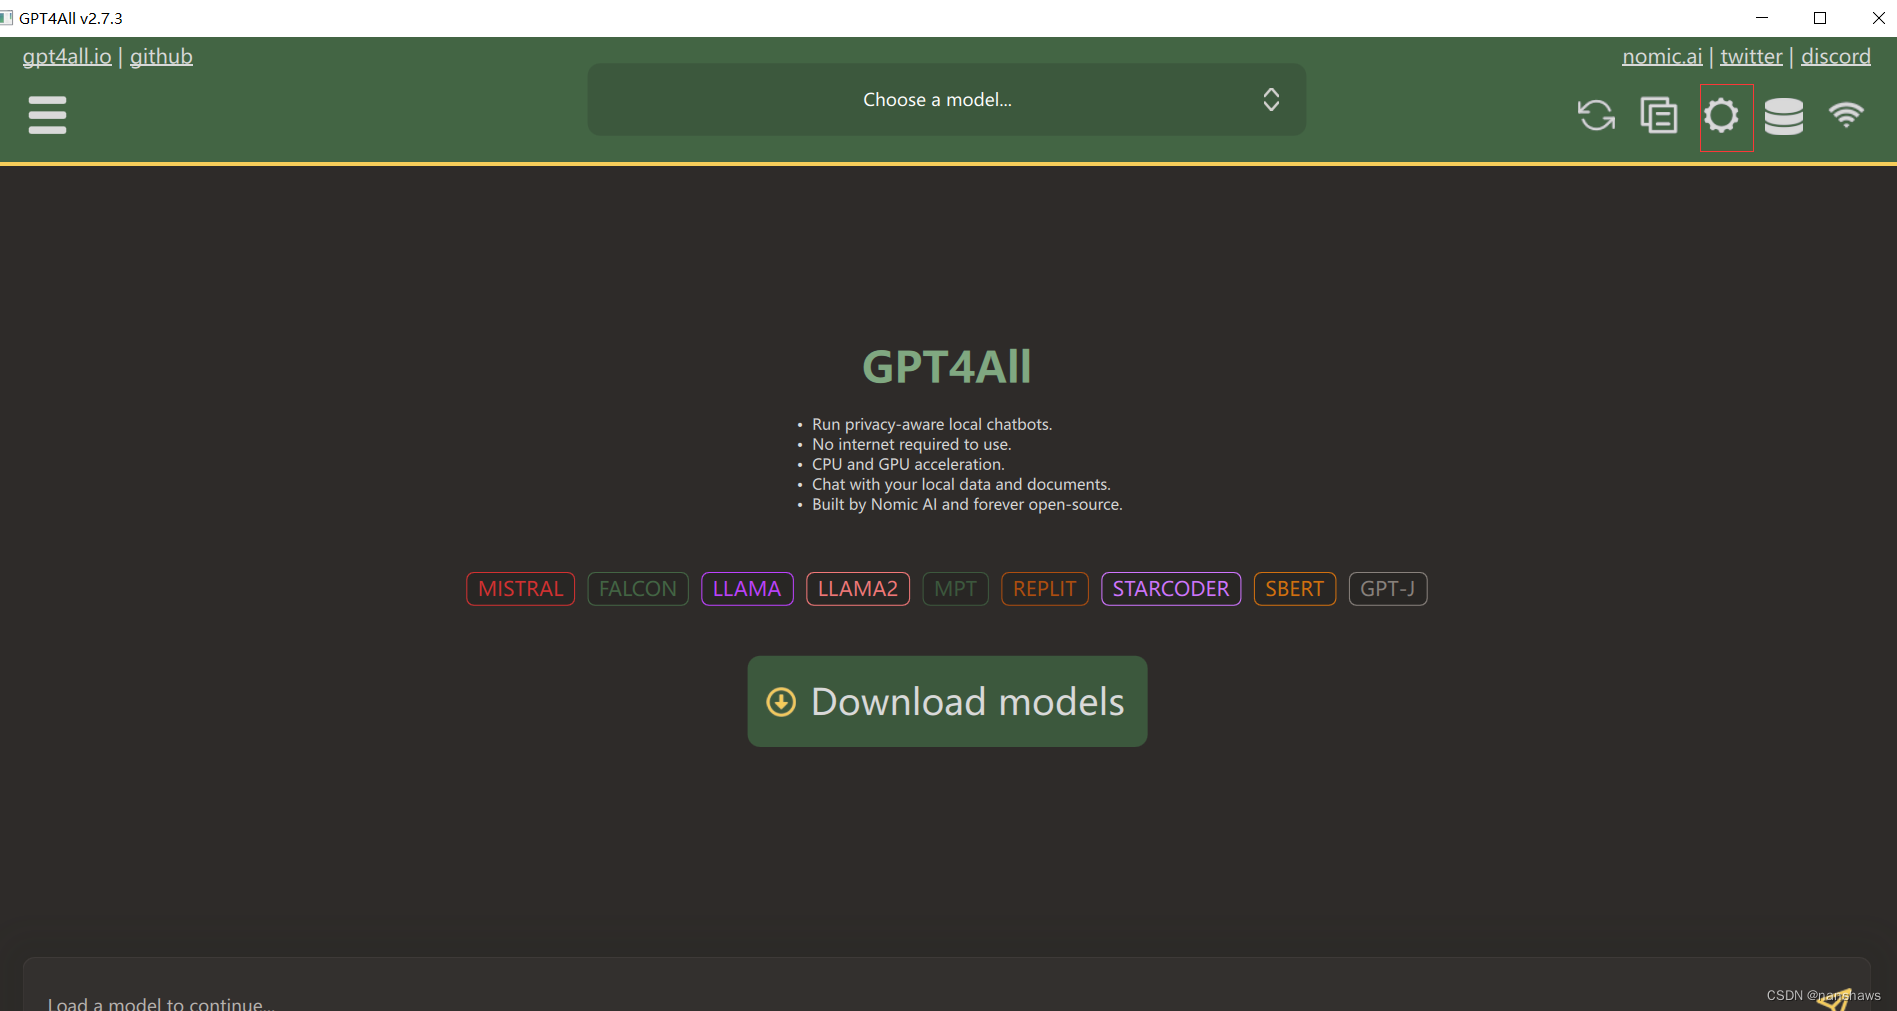The width and height of the screenshot is (1897, 1011).
Task: Open LocalDocs database stack icon
Action: point(1784,116)
